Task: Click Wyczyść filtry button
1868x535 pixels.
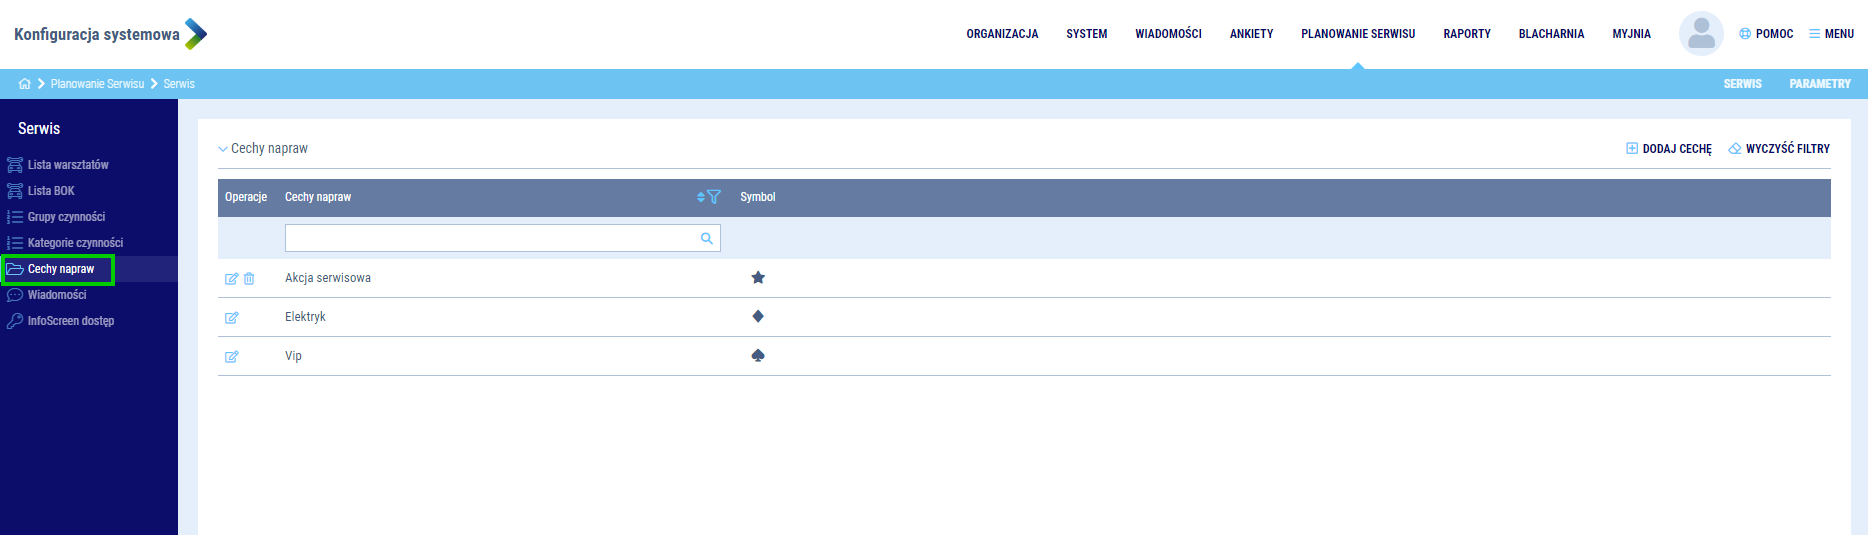Action: [x=1779, y=149]
